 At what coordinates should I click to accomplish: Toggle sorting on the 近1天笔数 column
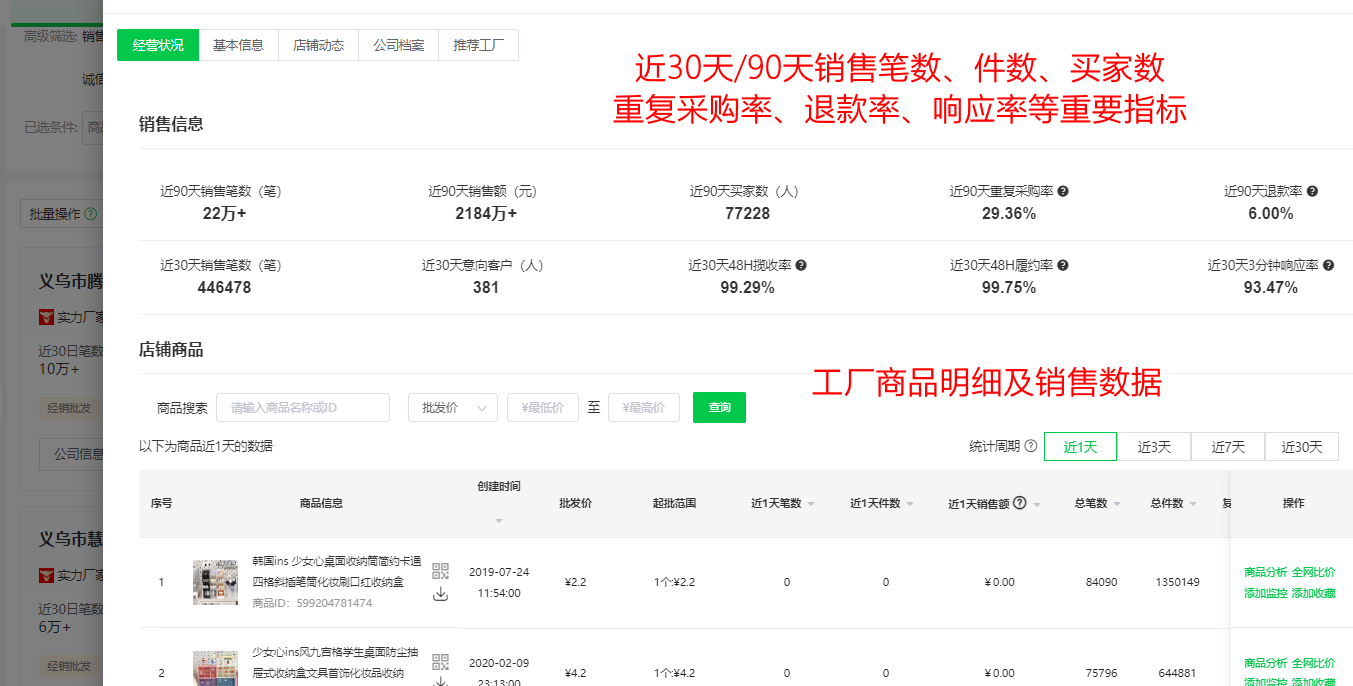coord(811,502)
